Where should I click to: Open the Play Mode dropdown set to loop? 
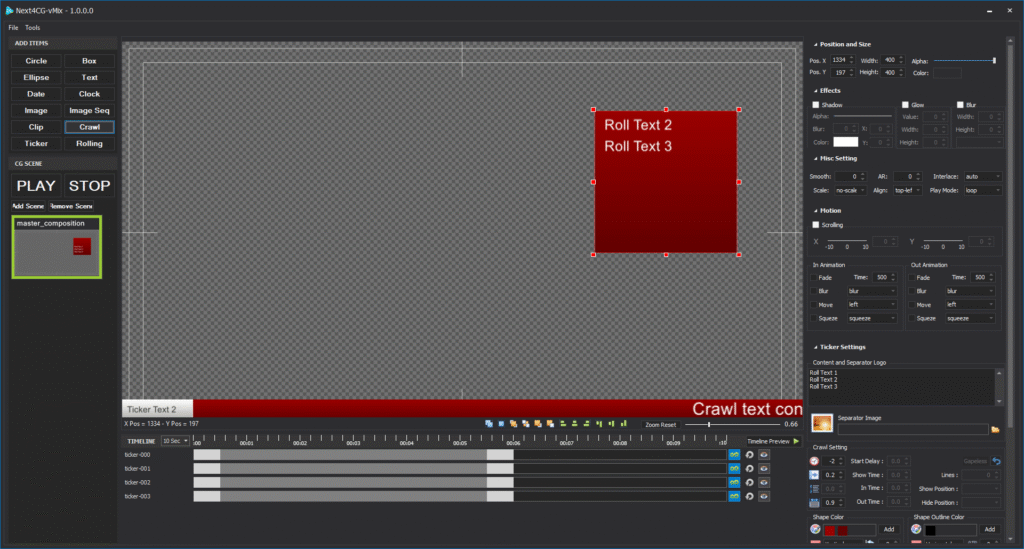pos(983,190)
